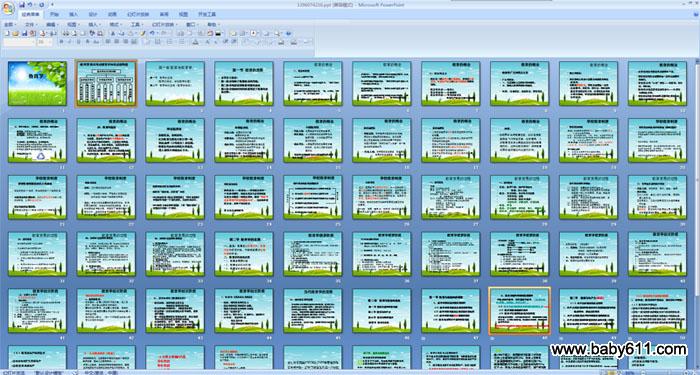Open the round Office button menu
Image resolution: width=700 pixels, height=375 pixels.
point(9,8)
